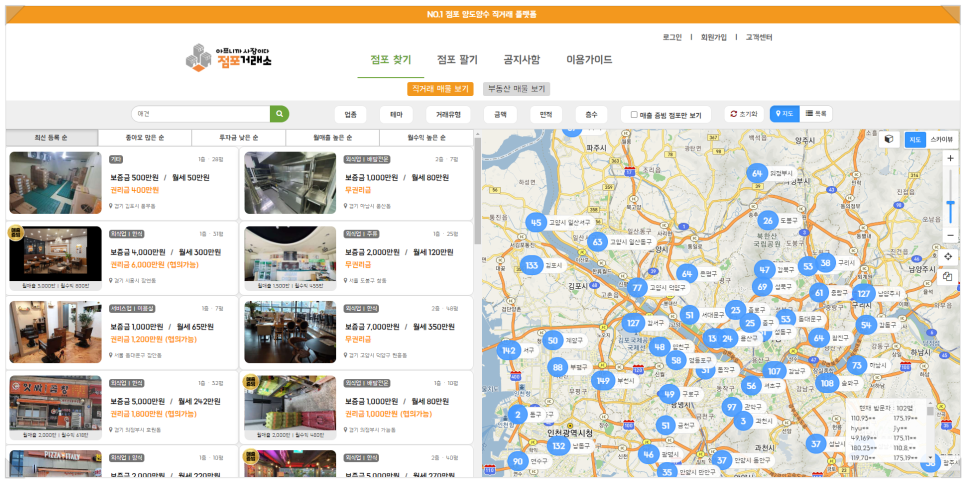Select 스카이뷰 map type
This screenshot has height=483, width=966.
tap(941, 140)
